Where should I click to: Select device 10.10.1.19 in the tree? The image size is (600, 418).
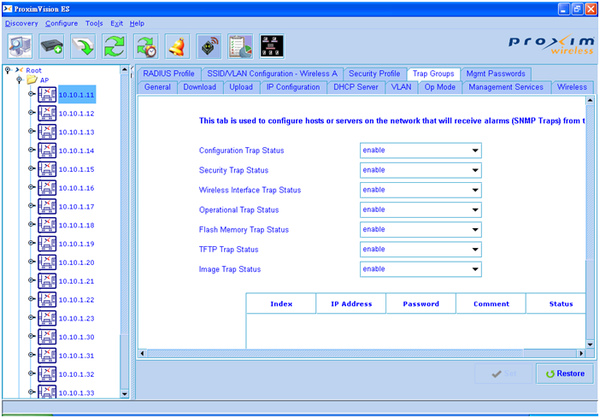(77, 244)
